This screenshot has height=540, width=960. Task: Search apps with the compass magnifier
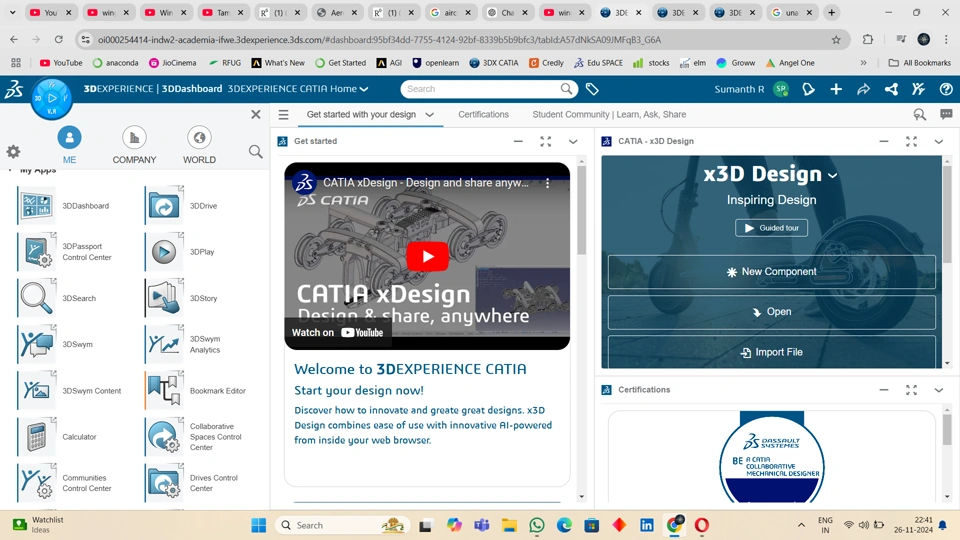coord(255,151)
